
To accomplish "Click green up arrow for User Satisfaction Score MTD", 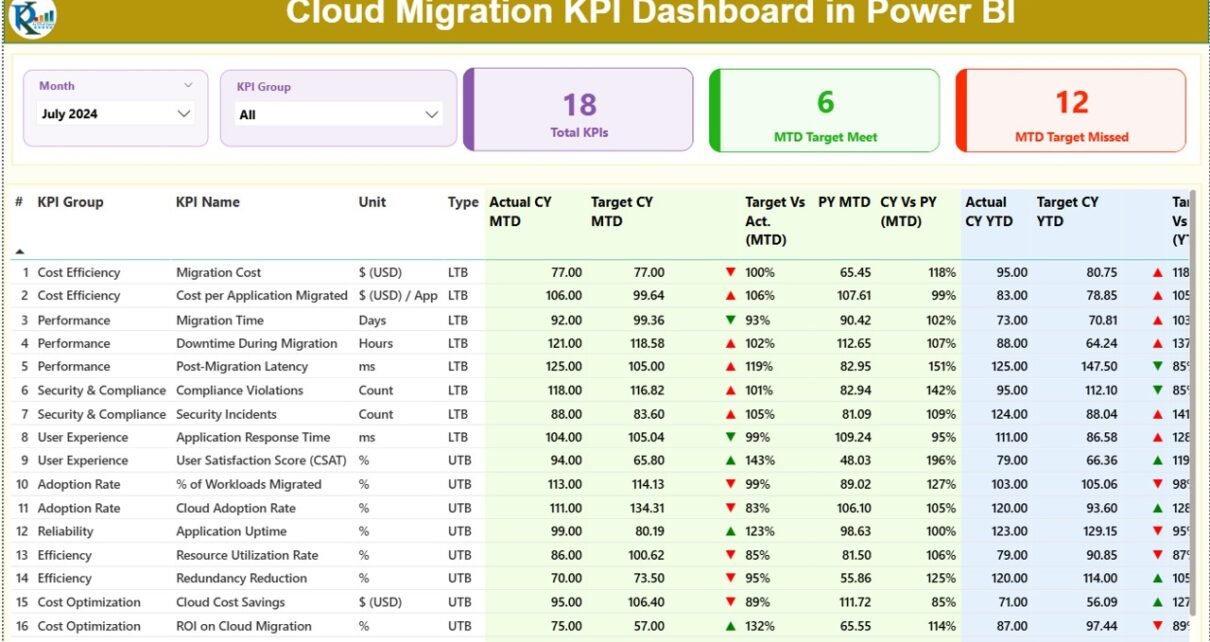I will pos(731,461).
